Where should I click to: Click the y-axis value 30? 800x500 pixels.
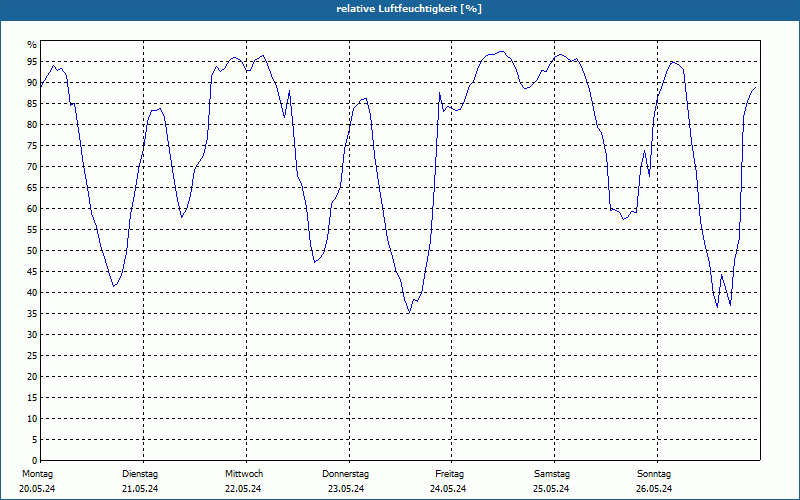32,335
